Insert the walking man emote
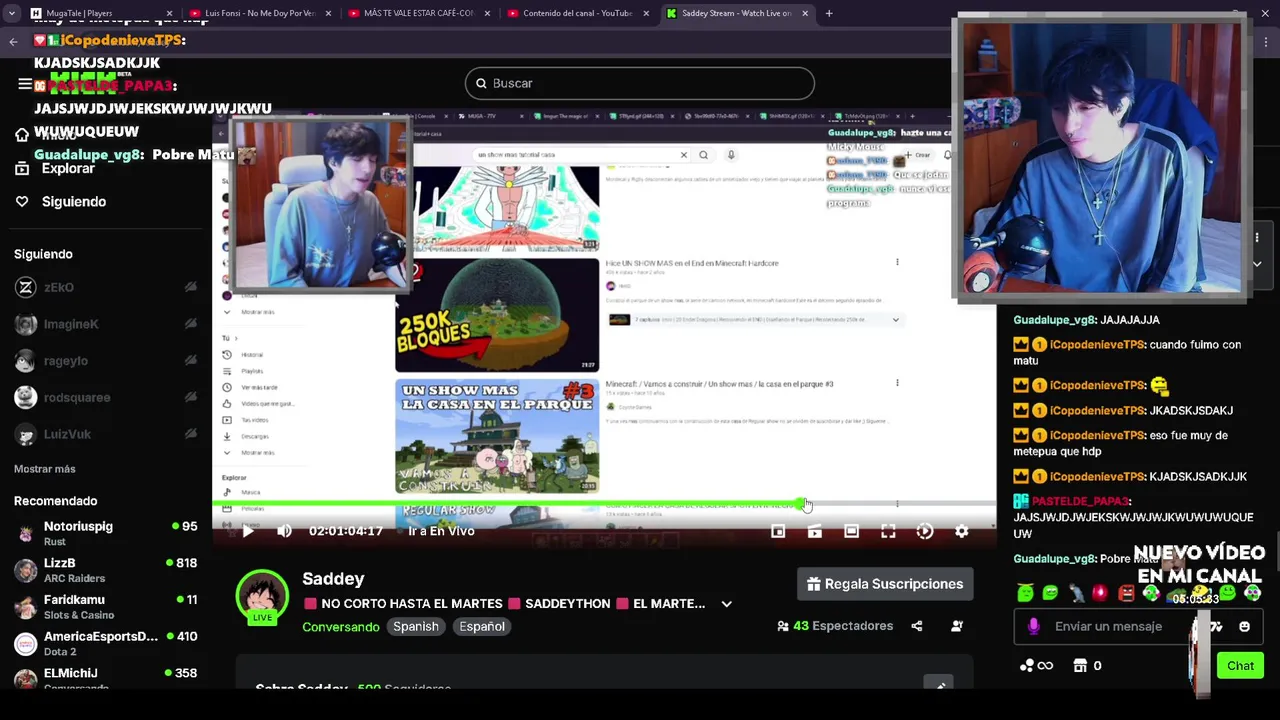Screen dimensions: 1280x720 1076,593
